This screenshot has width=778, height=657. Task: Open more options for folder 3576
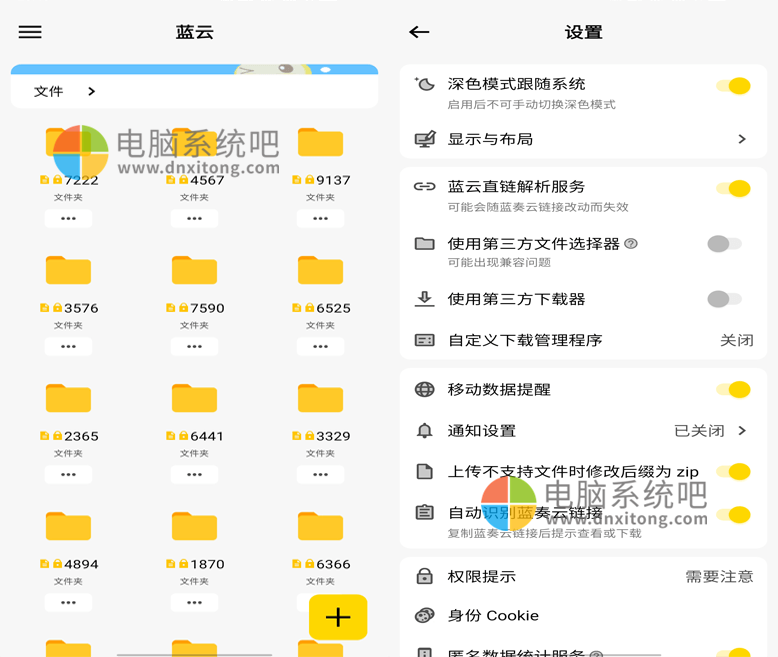point(68,346)
